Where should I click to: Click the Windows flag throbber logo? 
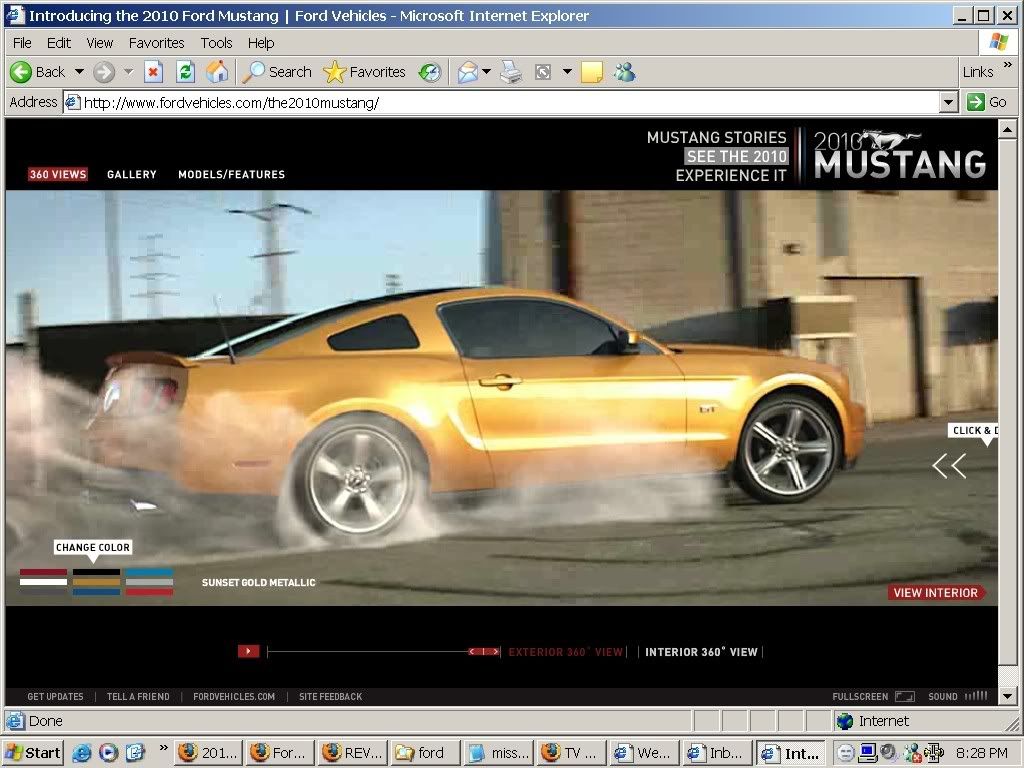(998, 42)
